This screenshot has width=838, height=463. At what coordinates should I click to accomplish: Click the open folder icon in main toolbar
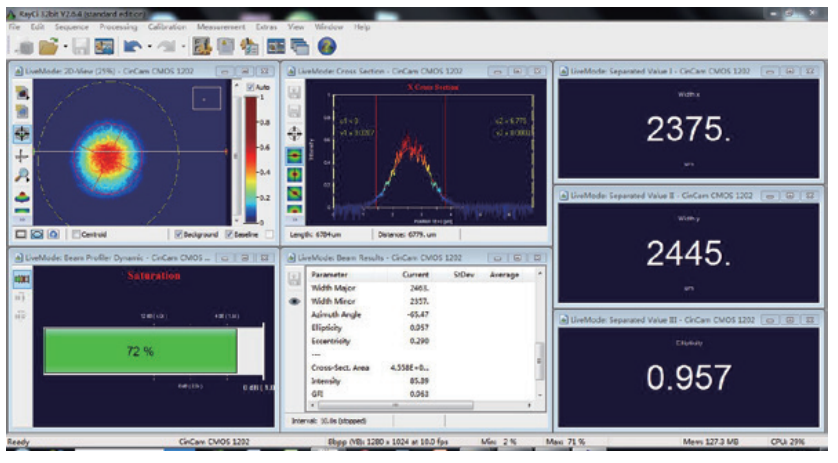(48, 46)
